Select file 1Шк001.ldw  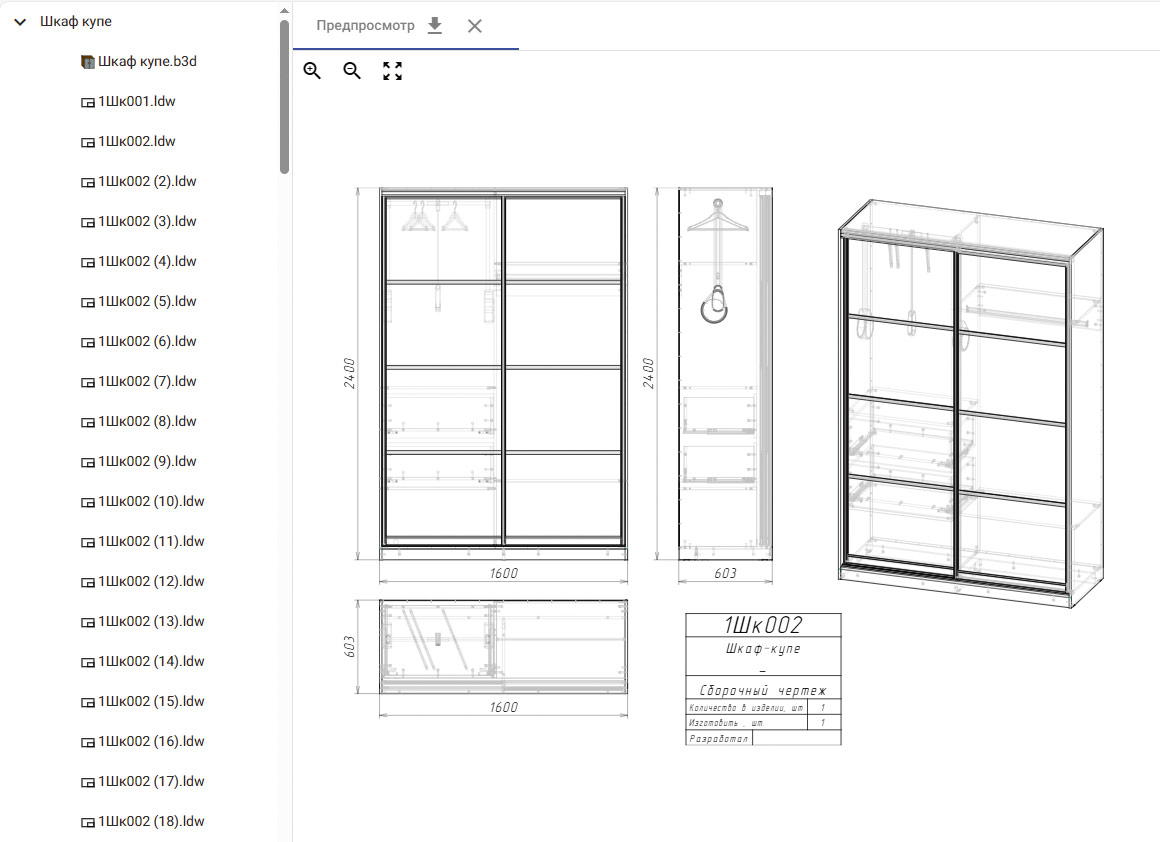137,101
